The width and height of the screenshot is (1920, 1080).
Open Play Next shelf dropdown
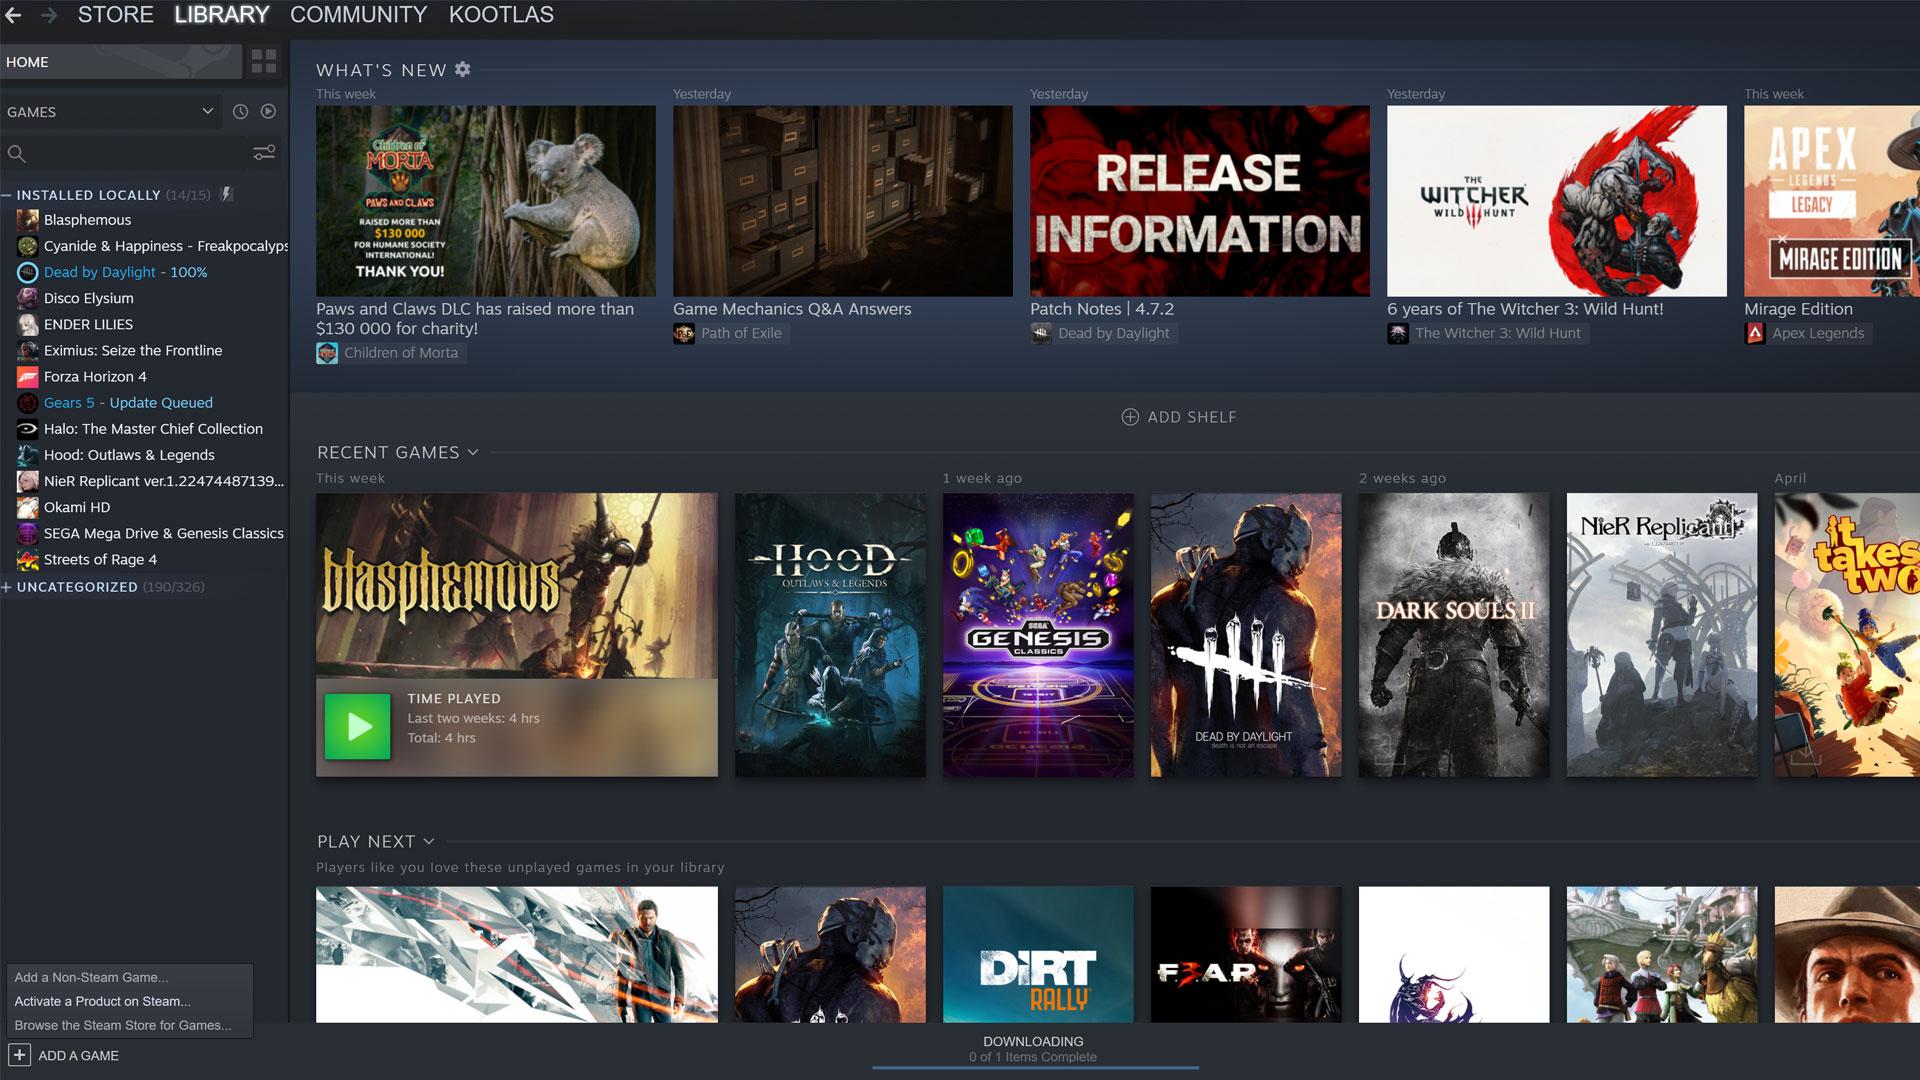coord(429,842)
